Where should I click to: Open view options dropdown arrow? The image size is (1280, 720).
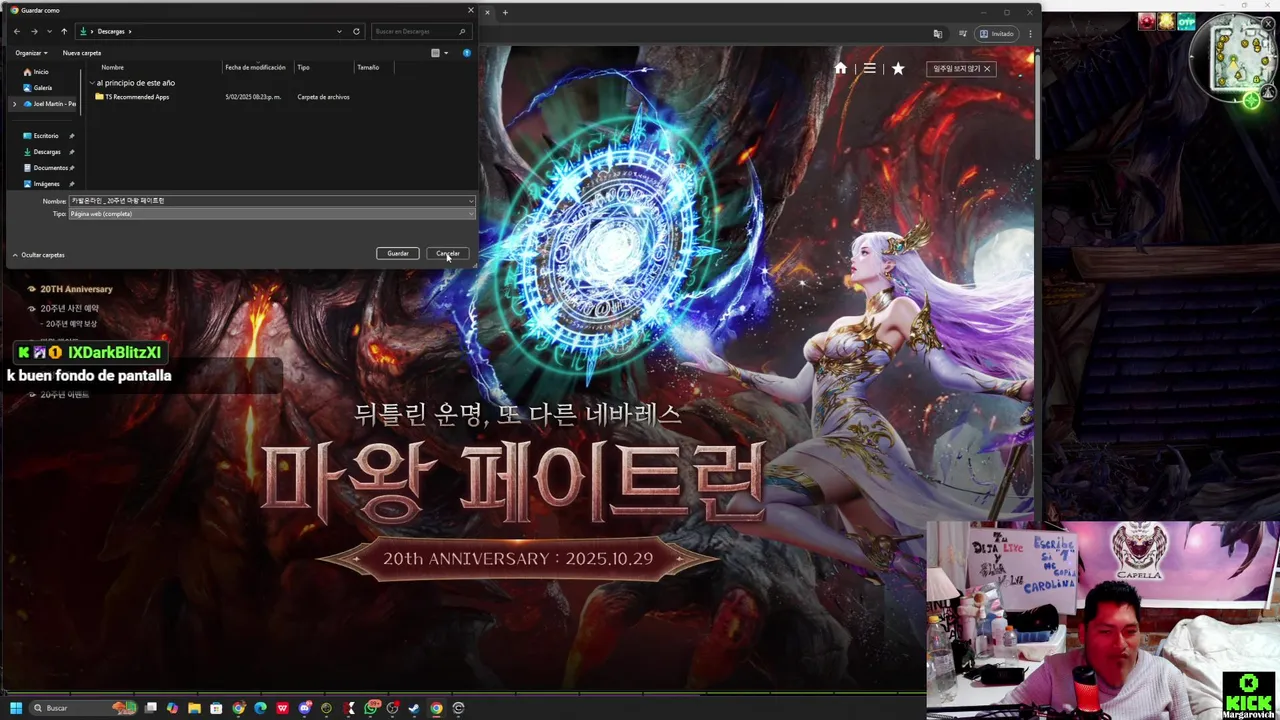446,53
